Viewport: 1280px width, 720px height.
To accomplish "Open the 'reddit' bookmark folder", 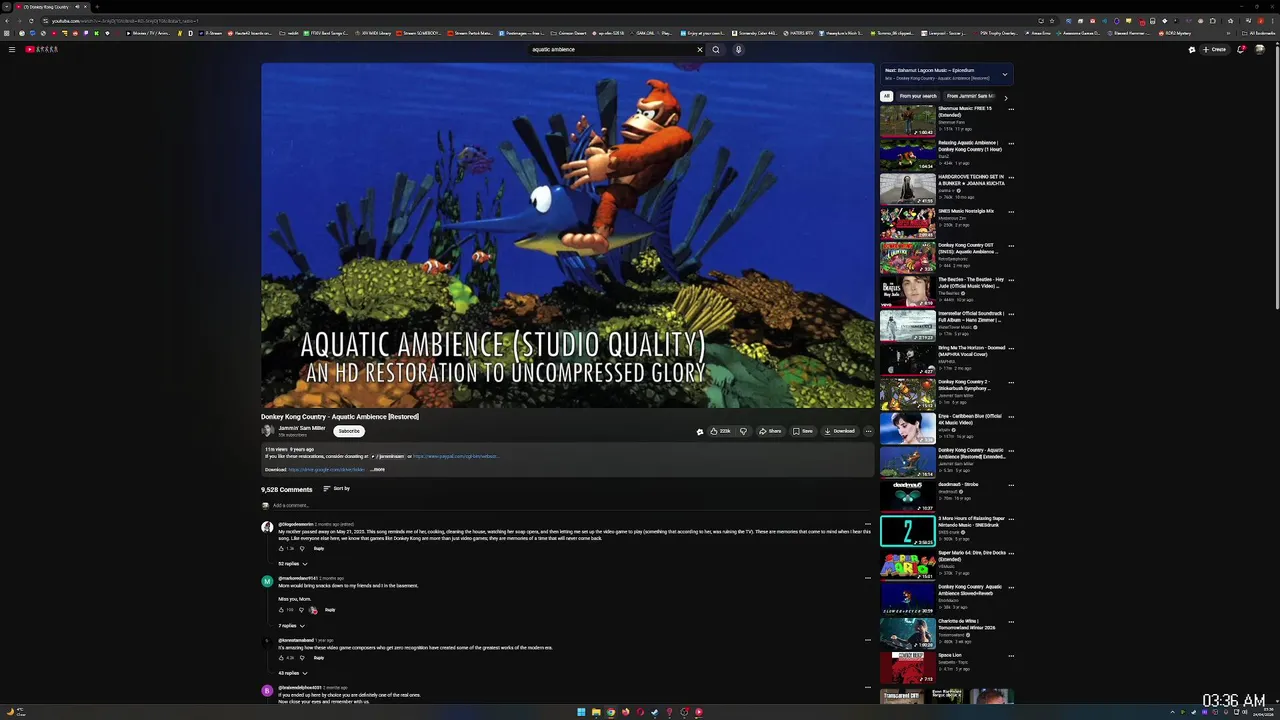I will pyautogui.click(x=290, y=33).
